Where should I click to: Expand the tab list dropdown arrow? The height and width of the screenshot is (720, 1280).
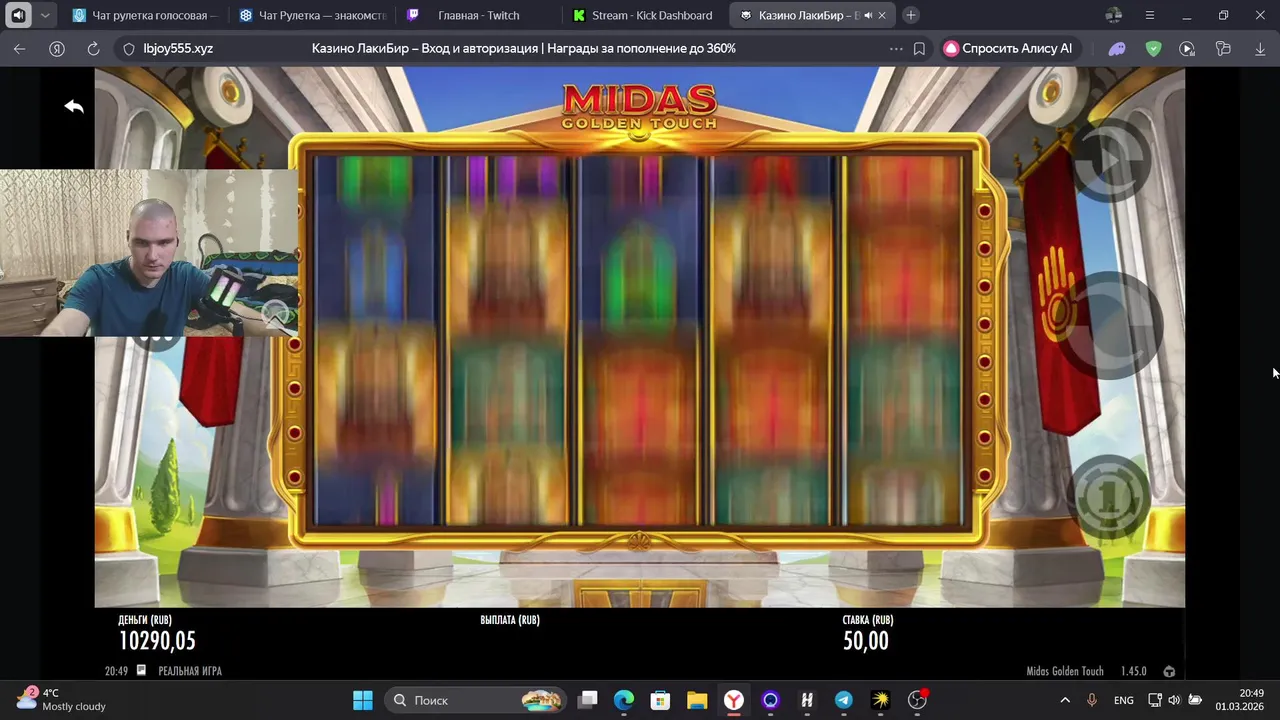click(x=45, y=15)
